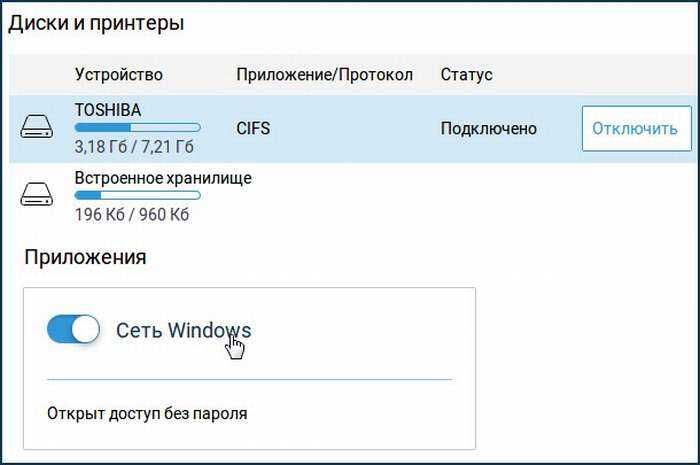Screen dimensions: 700x465
Task: Click the built-in storage usage bar
Action: click(x=138, y=195)
